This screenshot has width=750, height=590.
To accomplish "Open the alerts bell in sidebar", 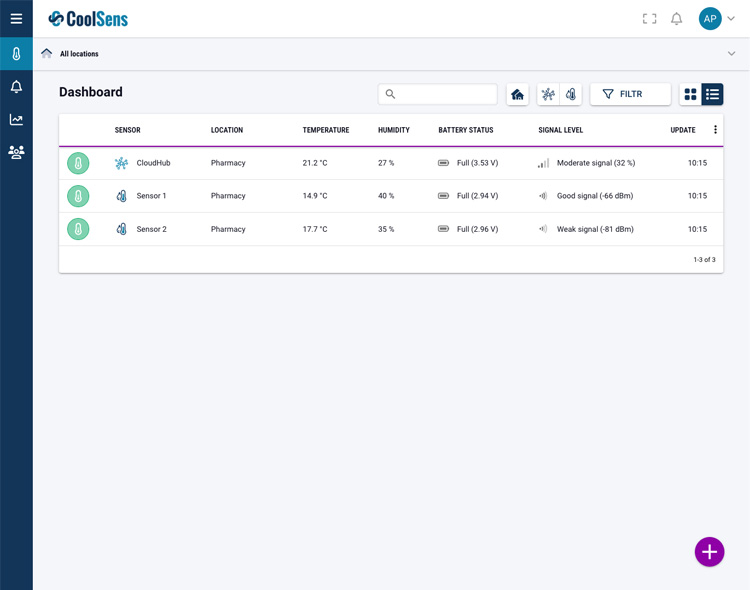I will (16, 87).
